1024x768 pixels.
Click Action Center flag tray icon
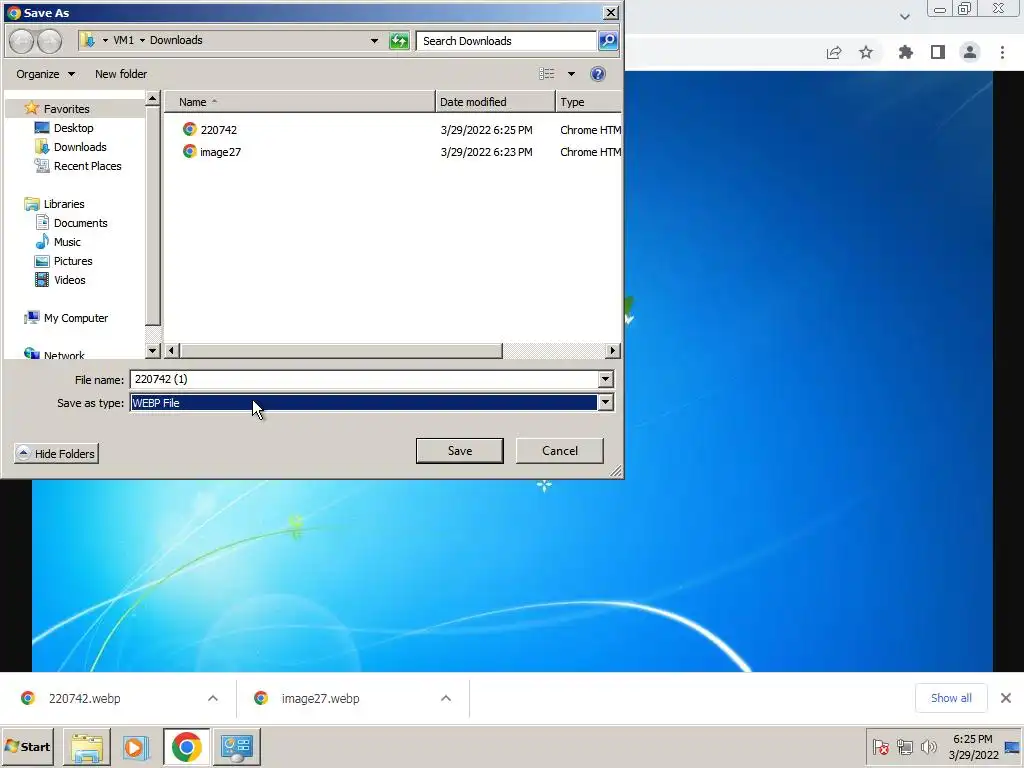[x=880, y=746]
